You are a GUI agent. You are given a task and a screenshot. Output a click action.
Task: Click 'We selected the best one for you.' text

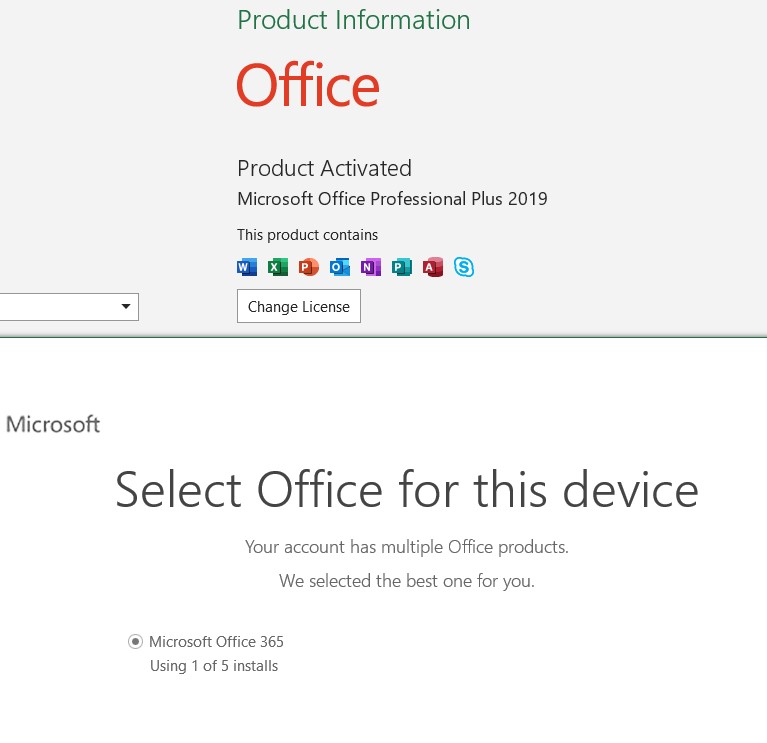click(407, 581)
